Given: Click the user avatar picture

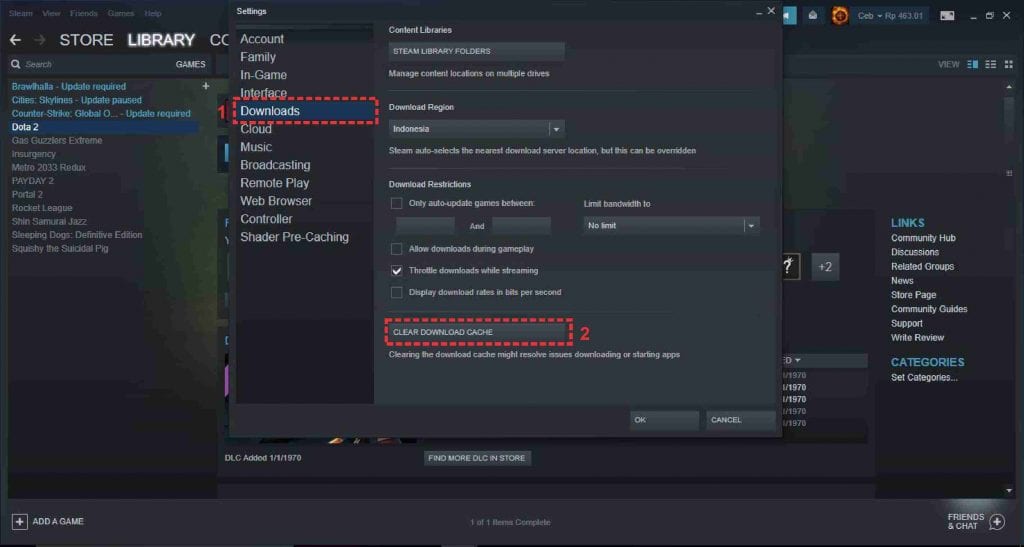Looking at the screenshot, I should pyautogui.click(x=839, y=15).
